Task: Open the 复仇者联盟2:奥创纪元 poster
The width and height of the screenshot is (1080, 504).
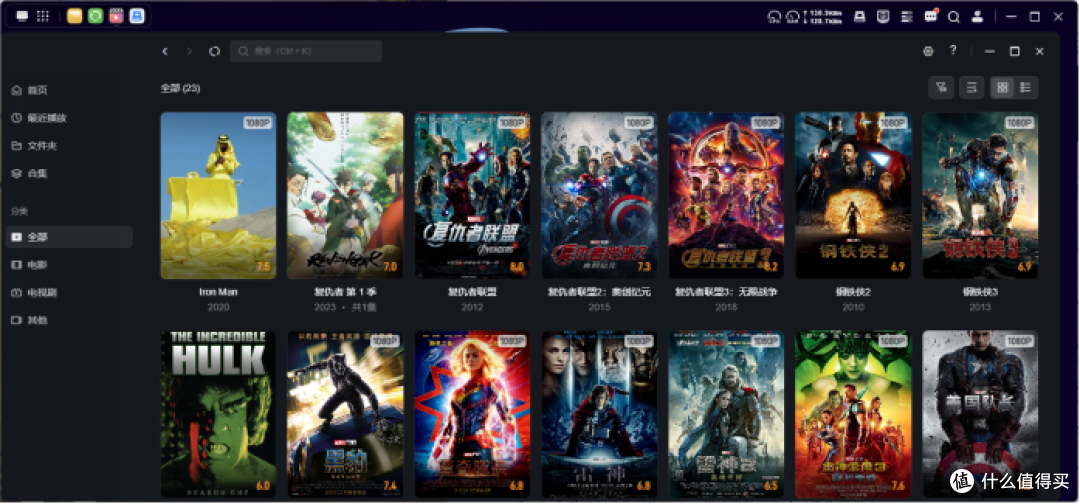Action: click(599, 196)
